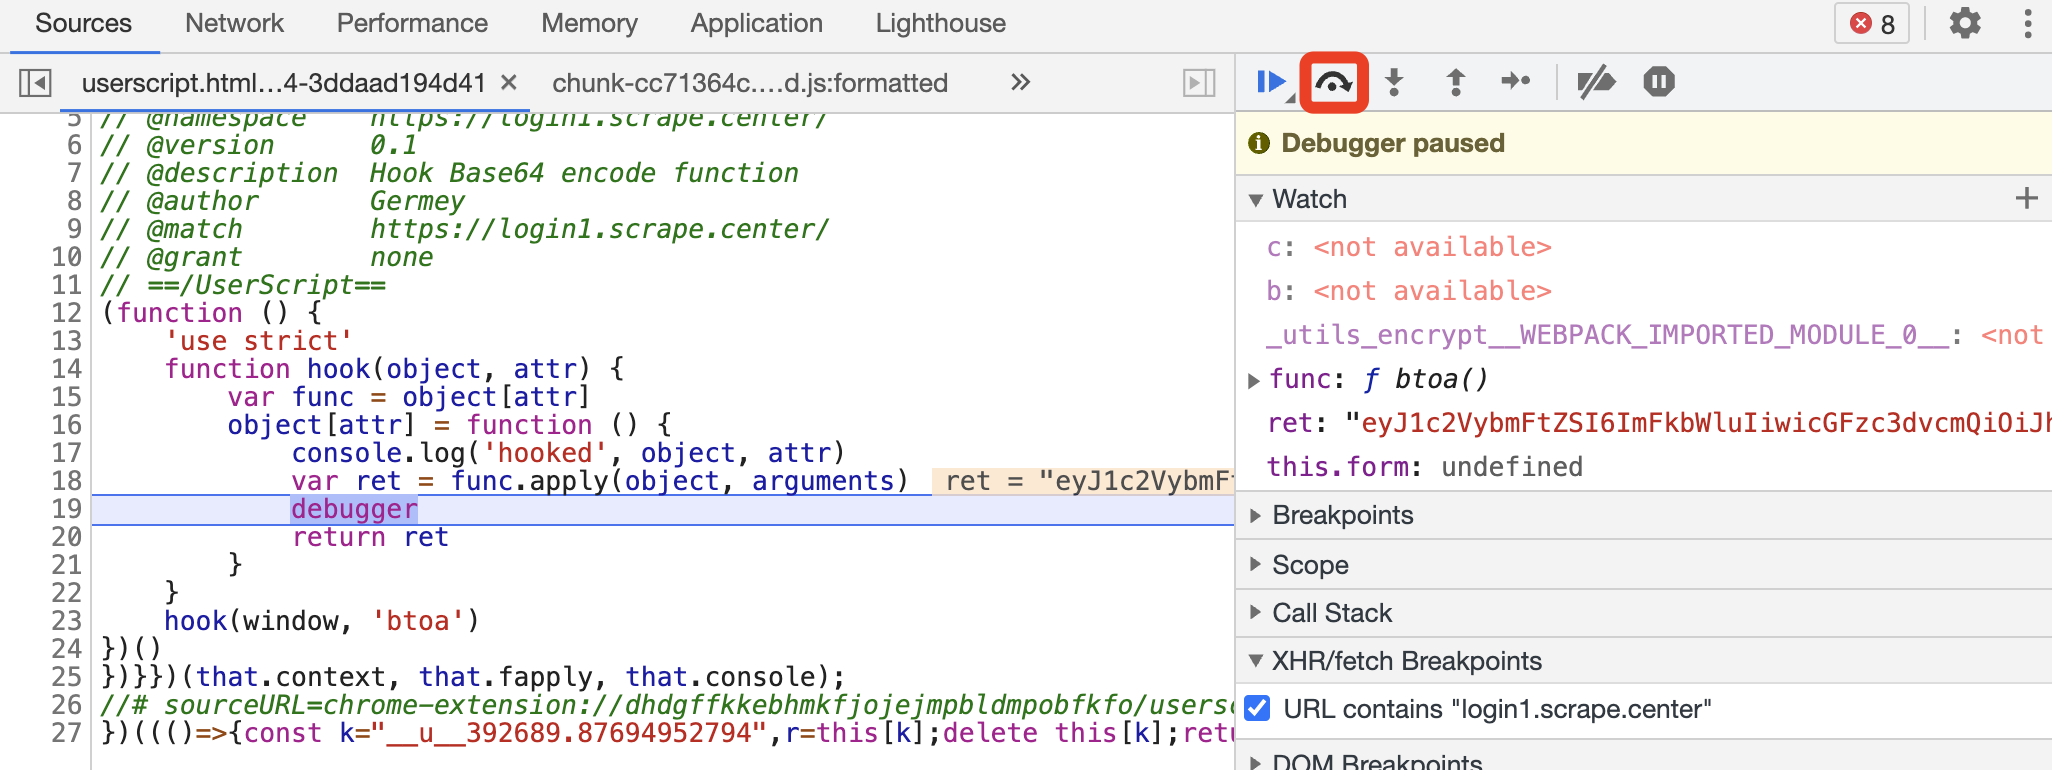Show the file navigator sidebar
The width and height of the screenshot is (2052, 770).
click(x=35, y=83)
